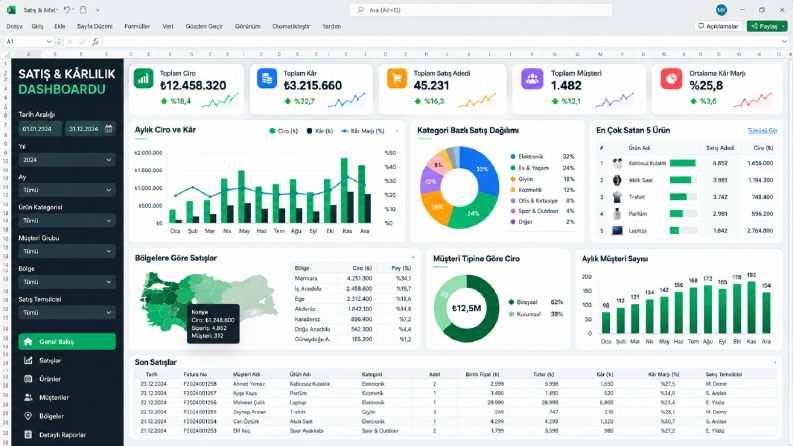This screenshot has height=446, width=793.
Task: Open the Ürün Kategorisi filter dropdown
Action: point(67,220)
